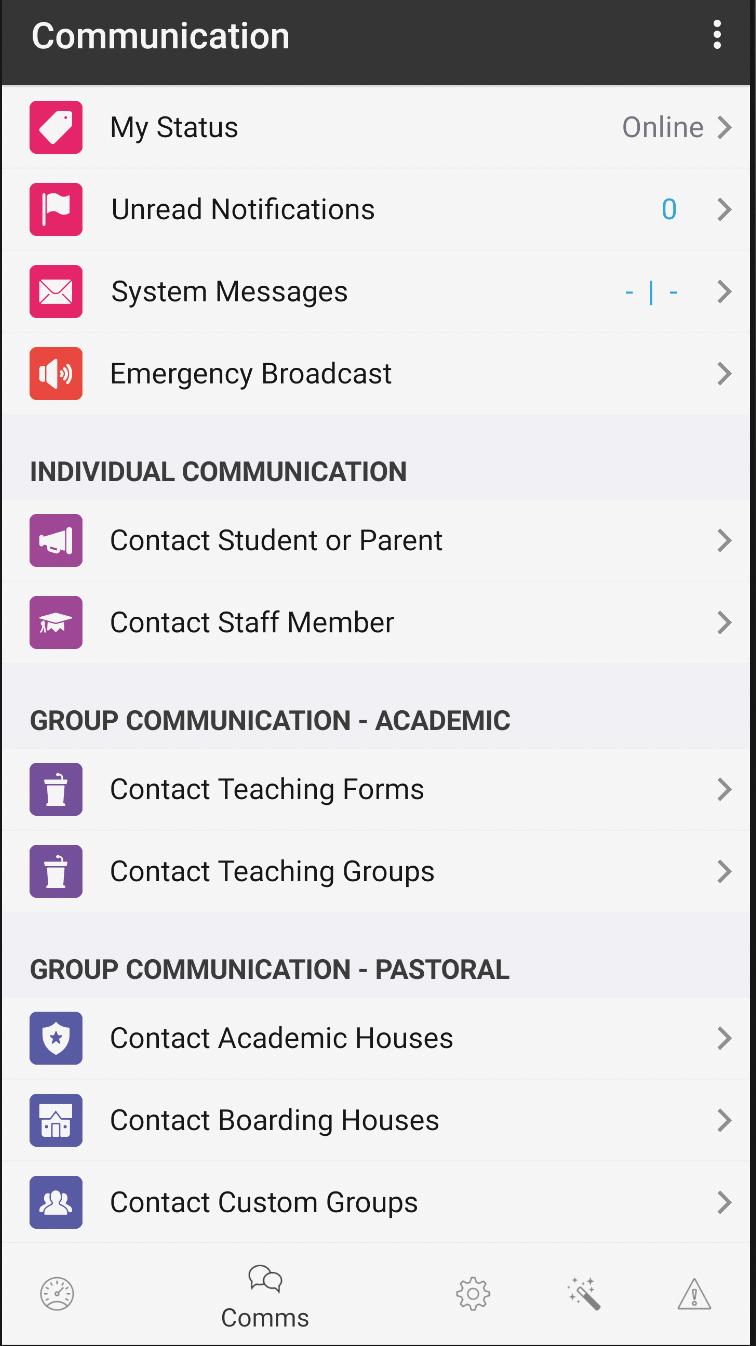Open the warning triangle alerts tab

pos(694,1294)
